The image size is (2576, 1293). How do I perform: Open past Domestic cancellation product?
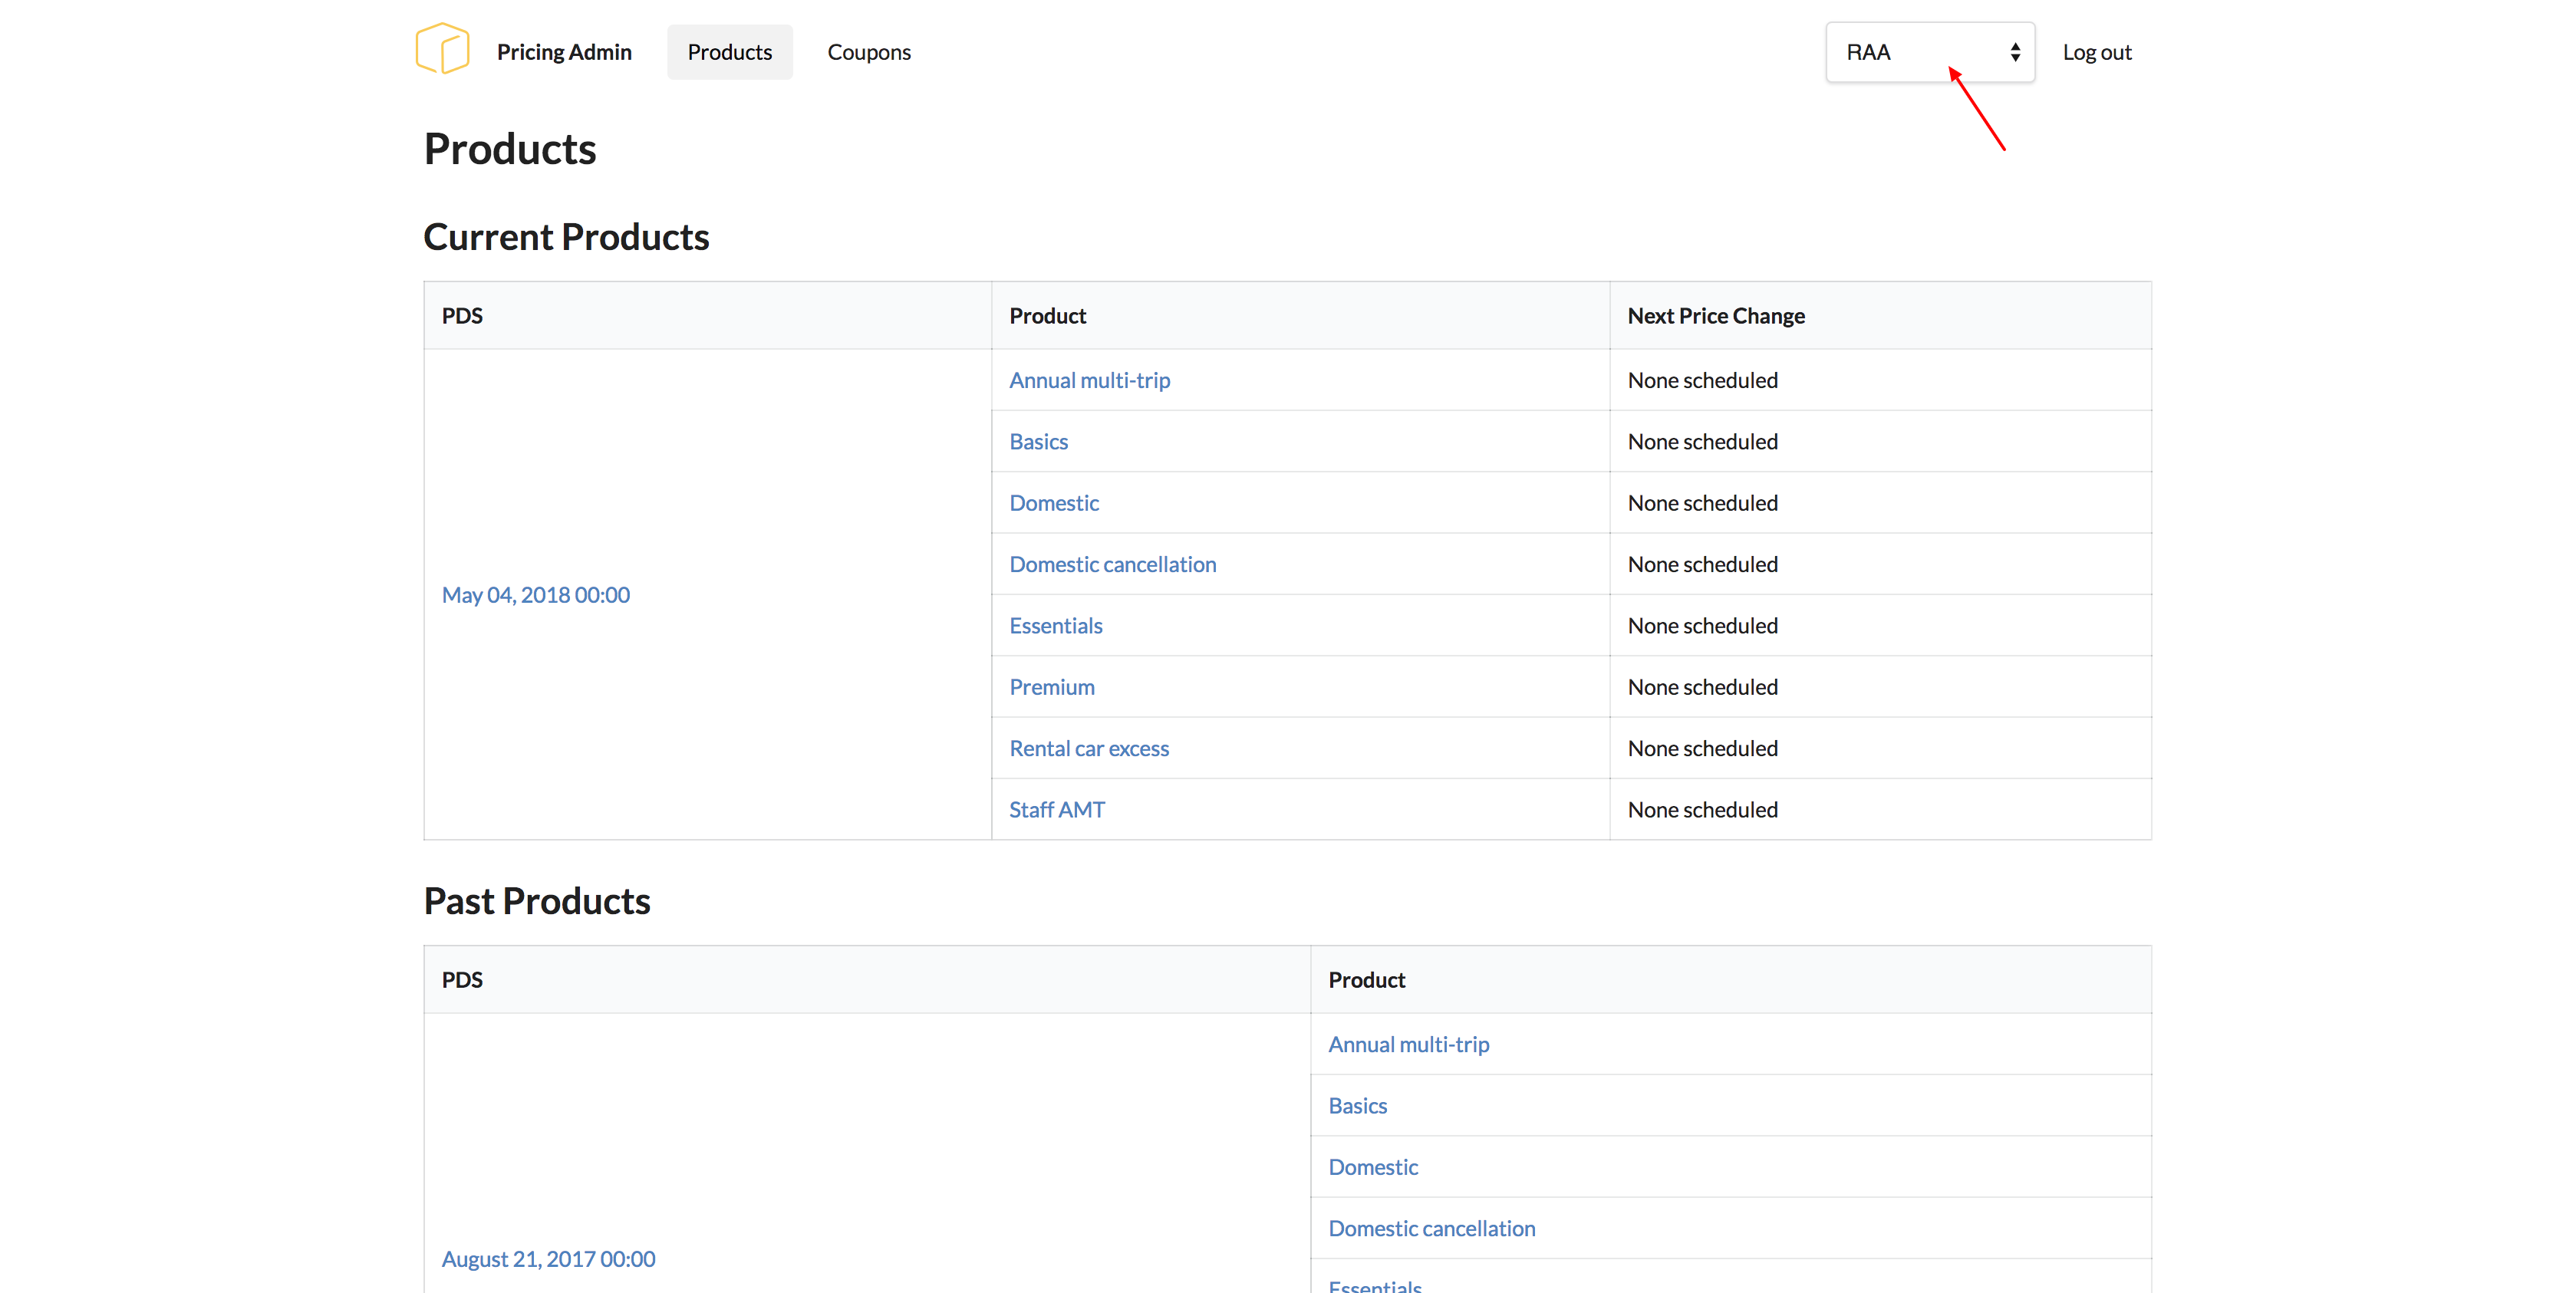pos(1431,1228)
